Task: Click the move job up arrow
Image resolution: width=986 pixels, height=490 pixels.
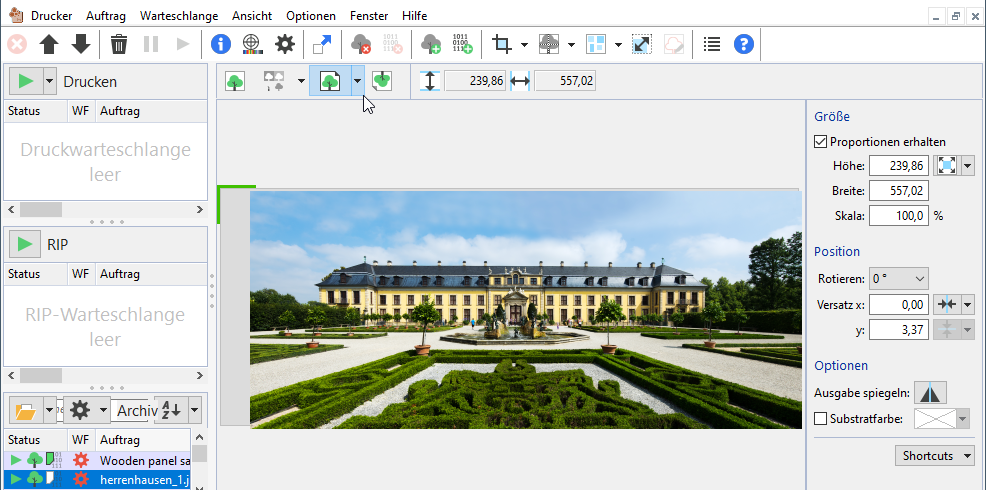Action: 49,44
